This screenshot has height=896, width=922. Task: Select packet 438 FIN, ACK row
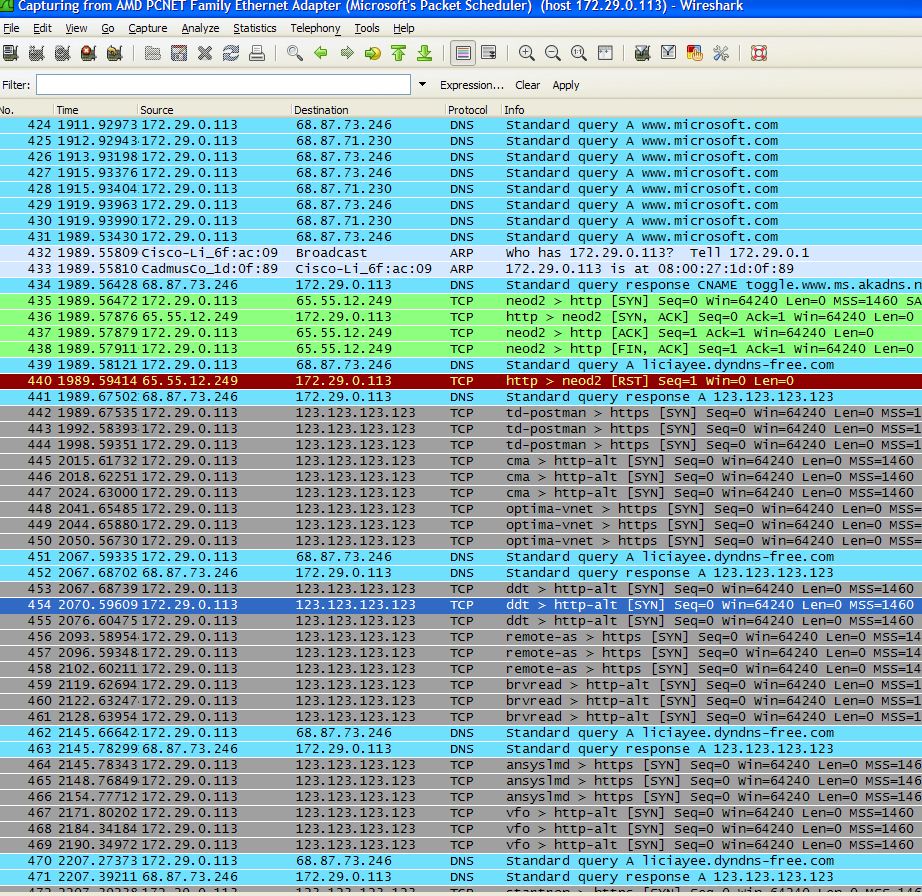pyautogui.click(x=461, y=349)
